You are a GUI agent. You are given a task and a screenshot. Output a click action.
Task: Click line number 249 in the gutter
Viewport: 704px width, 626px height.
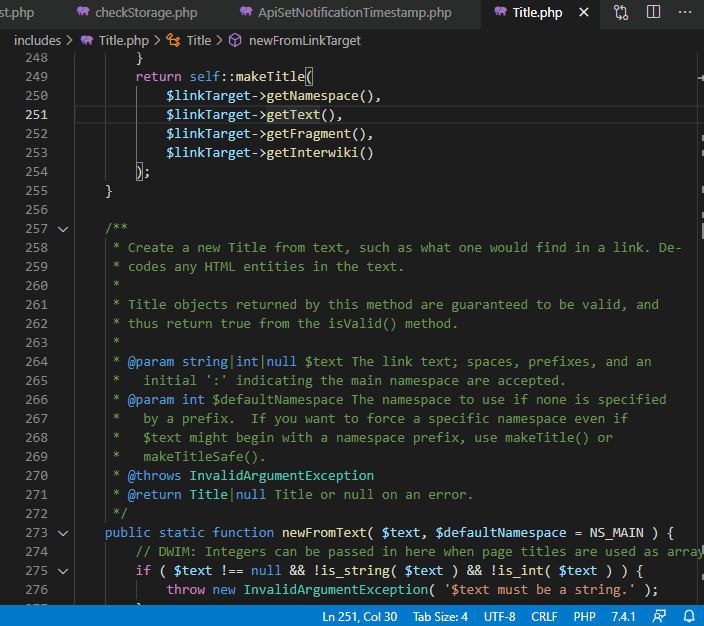36,77
